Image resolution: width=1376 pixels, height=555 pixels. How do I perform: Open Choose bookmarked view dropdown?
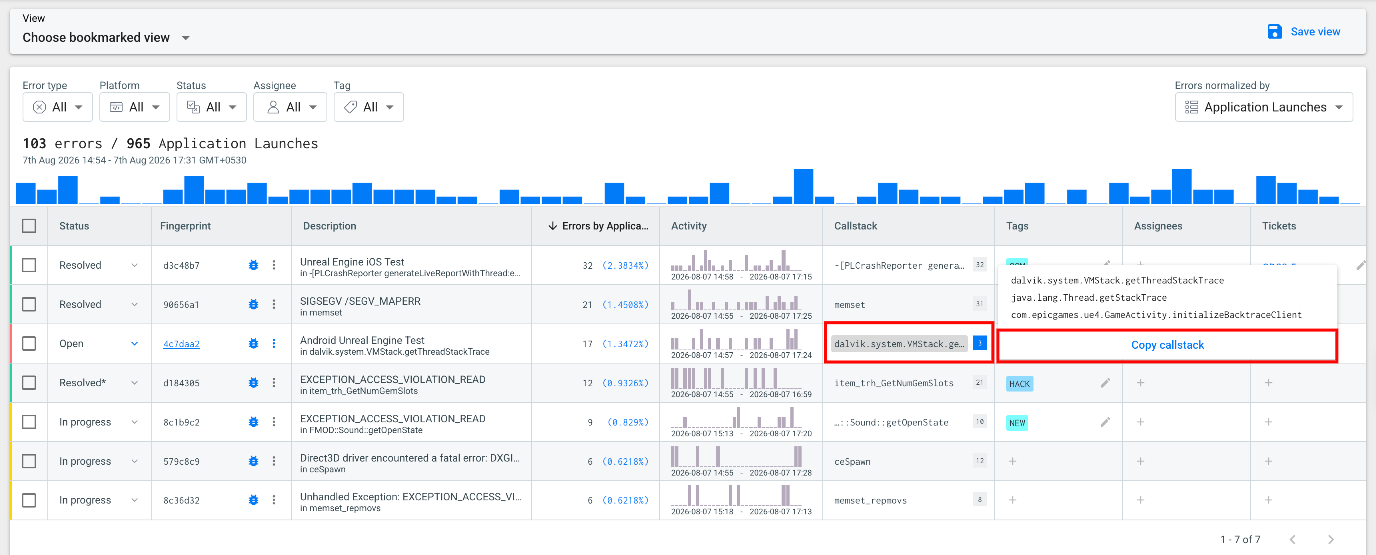coord(106,37)
